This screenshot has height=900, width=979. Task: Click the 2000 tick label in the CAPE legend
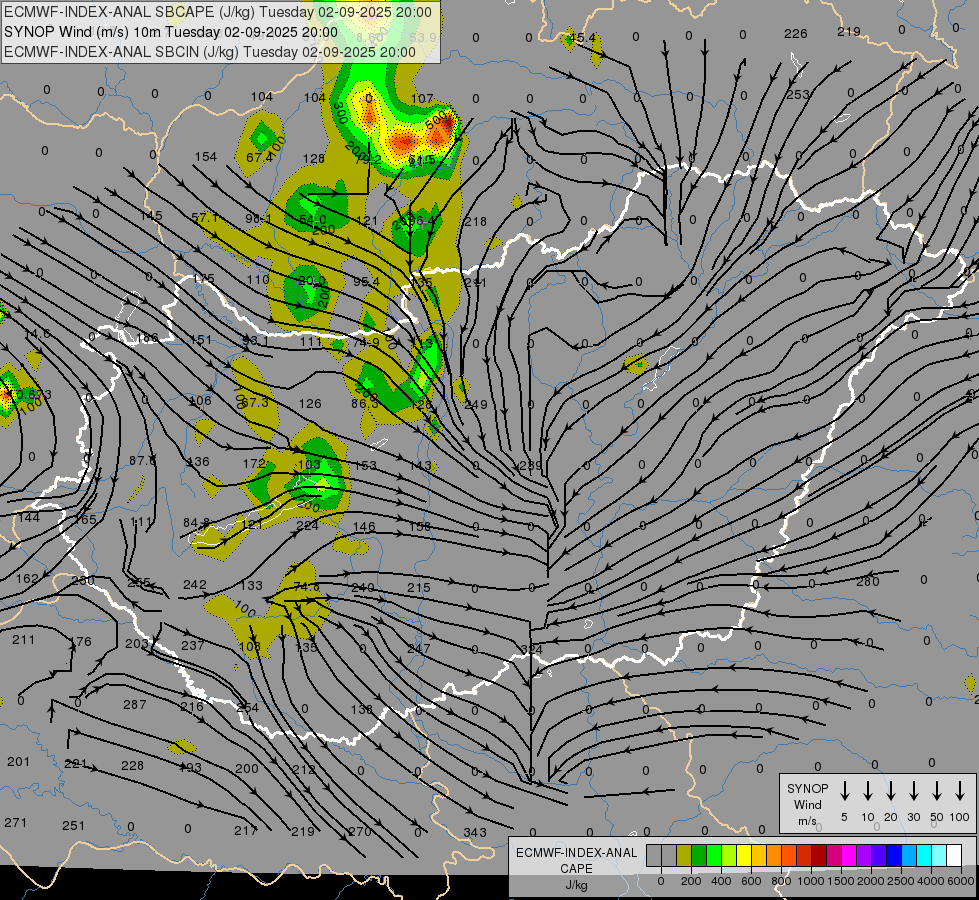870,881
